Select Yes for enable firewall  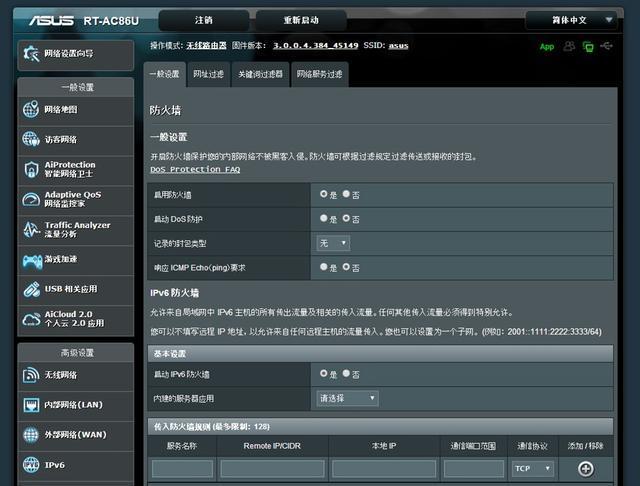[324, 194]
